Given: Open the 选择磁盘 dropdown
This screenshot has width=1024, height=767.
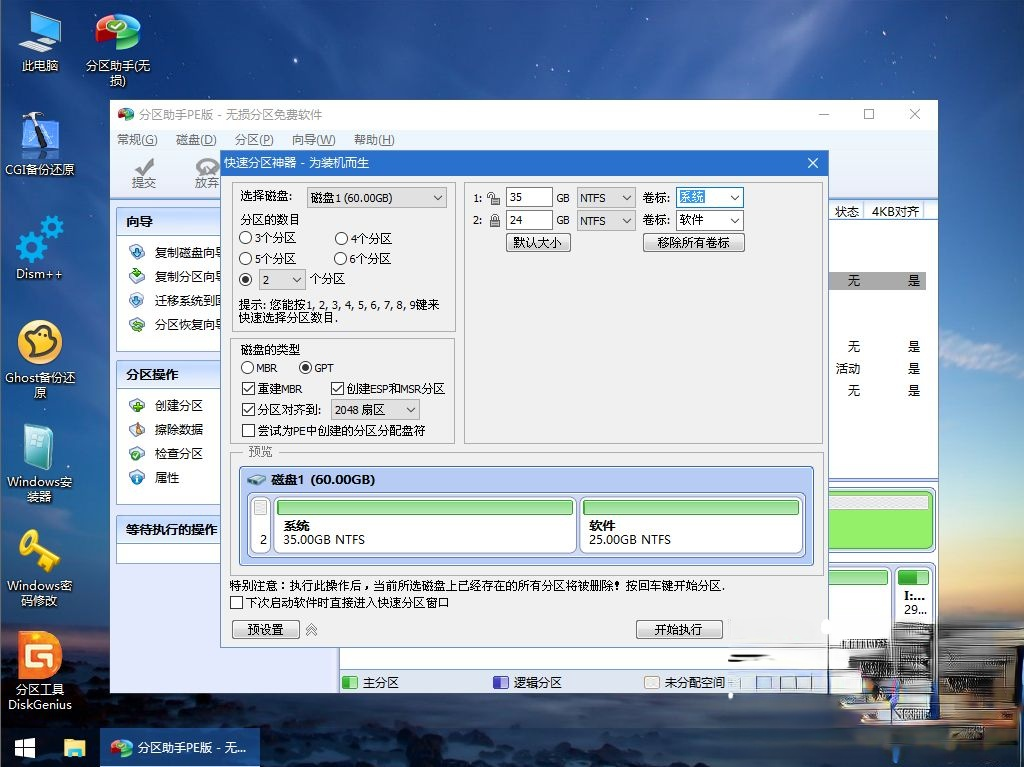Looking at the screenshot, I should click(x=376, y=197).
